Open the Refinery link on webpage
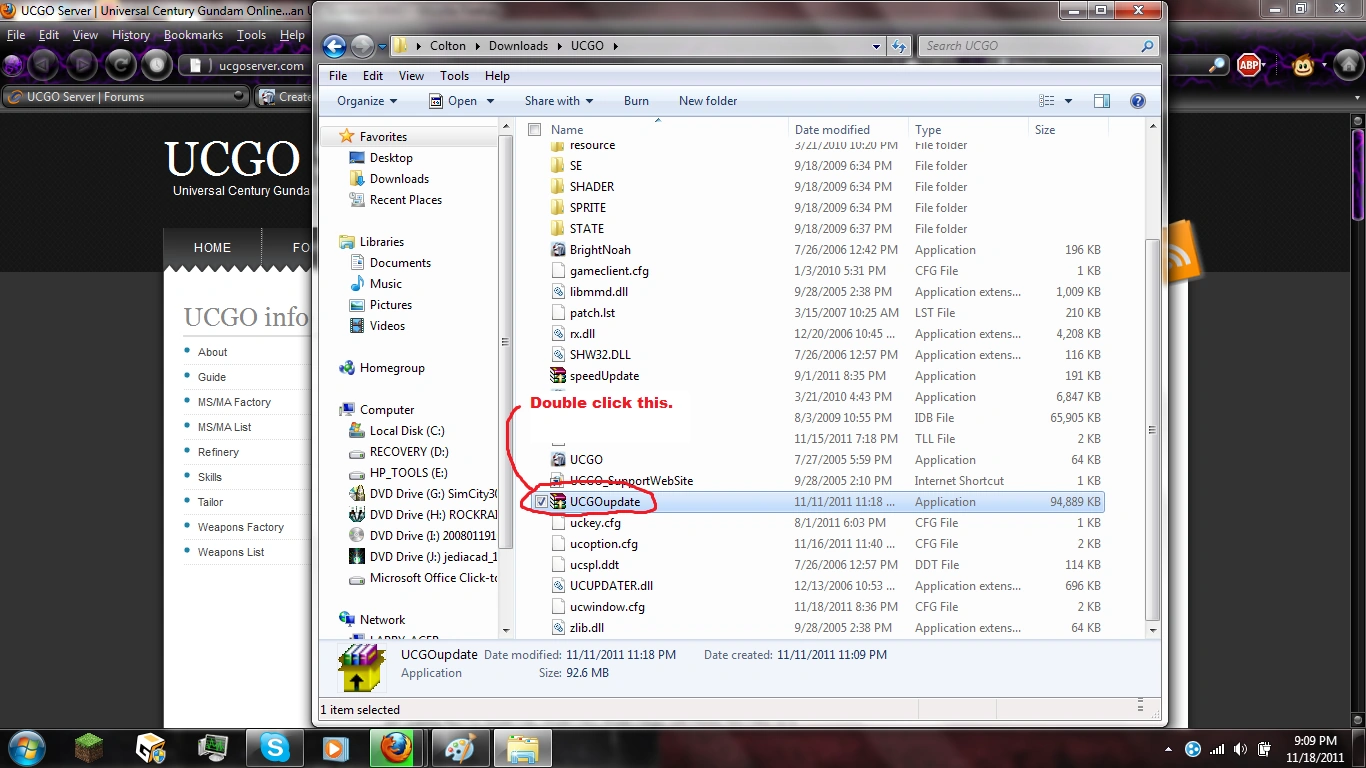This screenshot has width=1366, height=768. point(218,452)
